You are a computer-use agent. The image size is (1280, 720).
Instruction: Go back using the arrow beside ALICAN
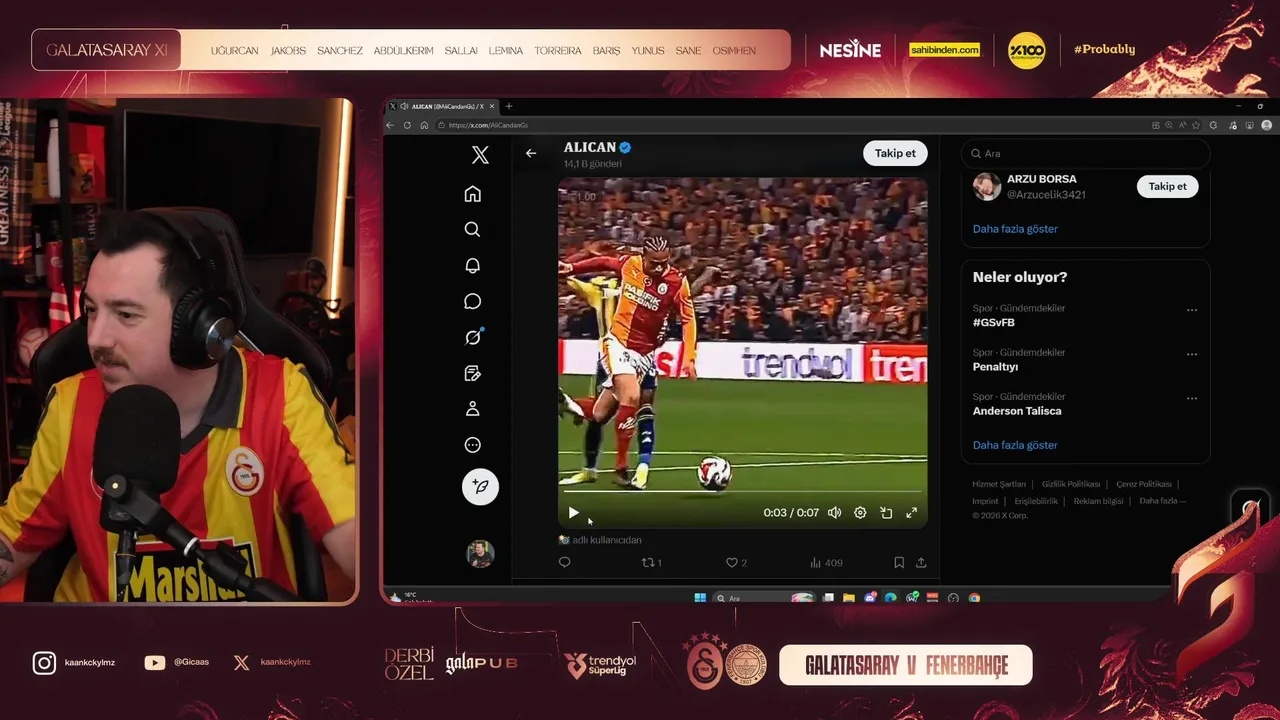(531, 153)
